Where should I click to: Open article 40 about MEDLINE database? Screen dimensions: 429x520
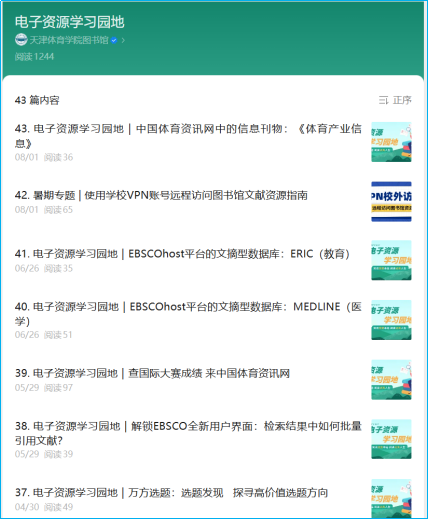click(188, 313)
